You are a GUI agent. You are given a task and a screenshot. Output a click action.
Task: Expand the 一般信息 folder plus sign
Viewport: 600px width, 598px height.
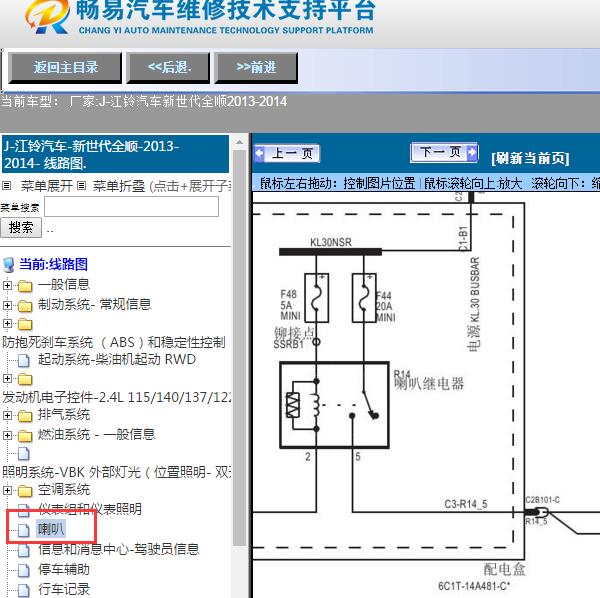tap(7, 285)
